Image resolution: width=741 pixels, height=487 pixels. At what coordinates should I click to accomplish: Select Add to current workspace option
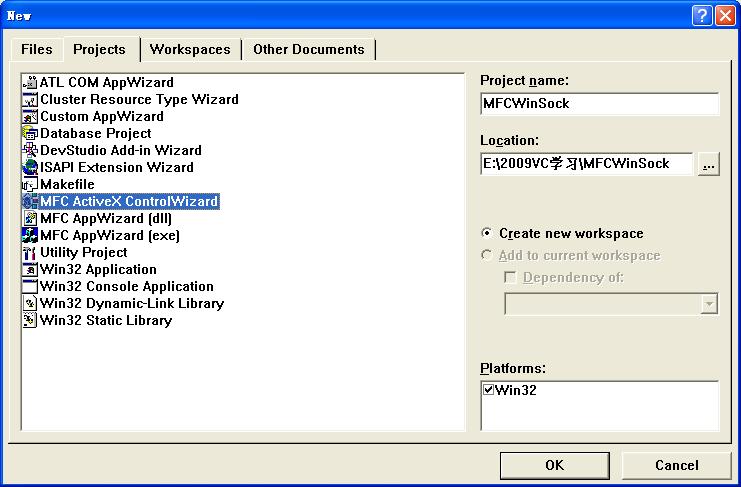[570, 256]
